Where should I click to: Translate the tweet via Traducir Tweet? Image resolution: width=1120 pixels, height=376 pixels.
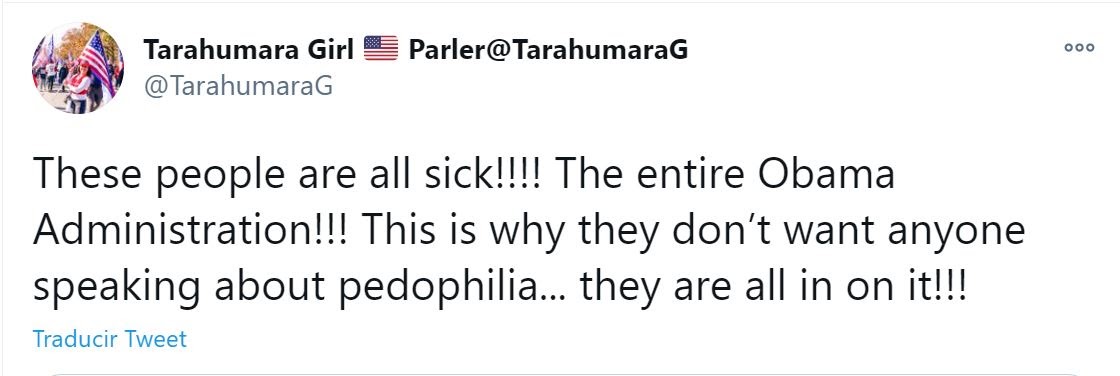(x=109, y=338)
